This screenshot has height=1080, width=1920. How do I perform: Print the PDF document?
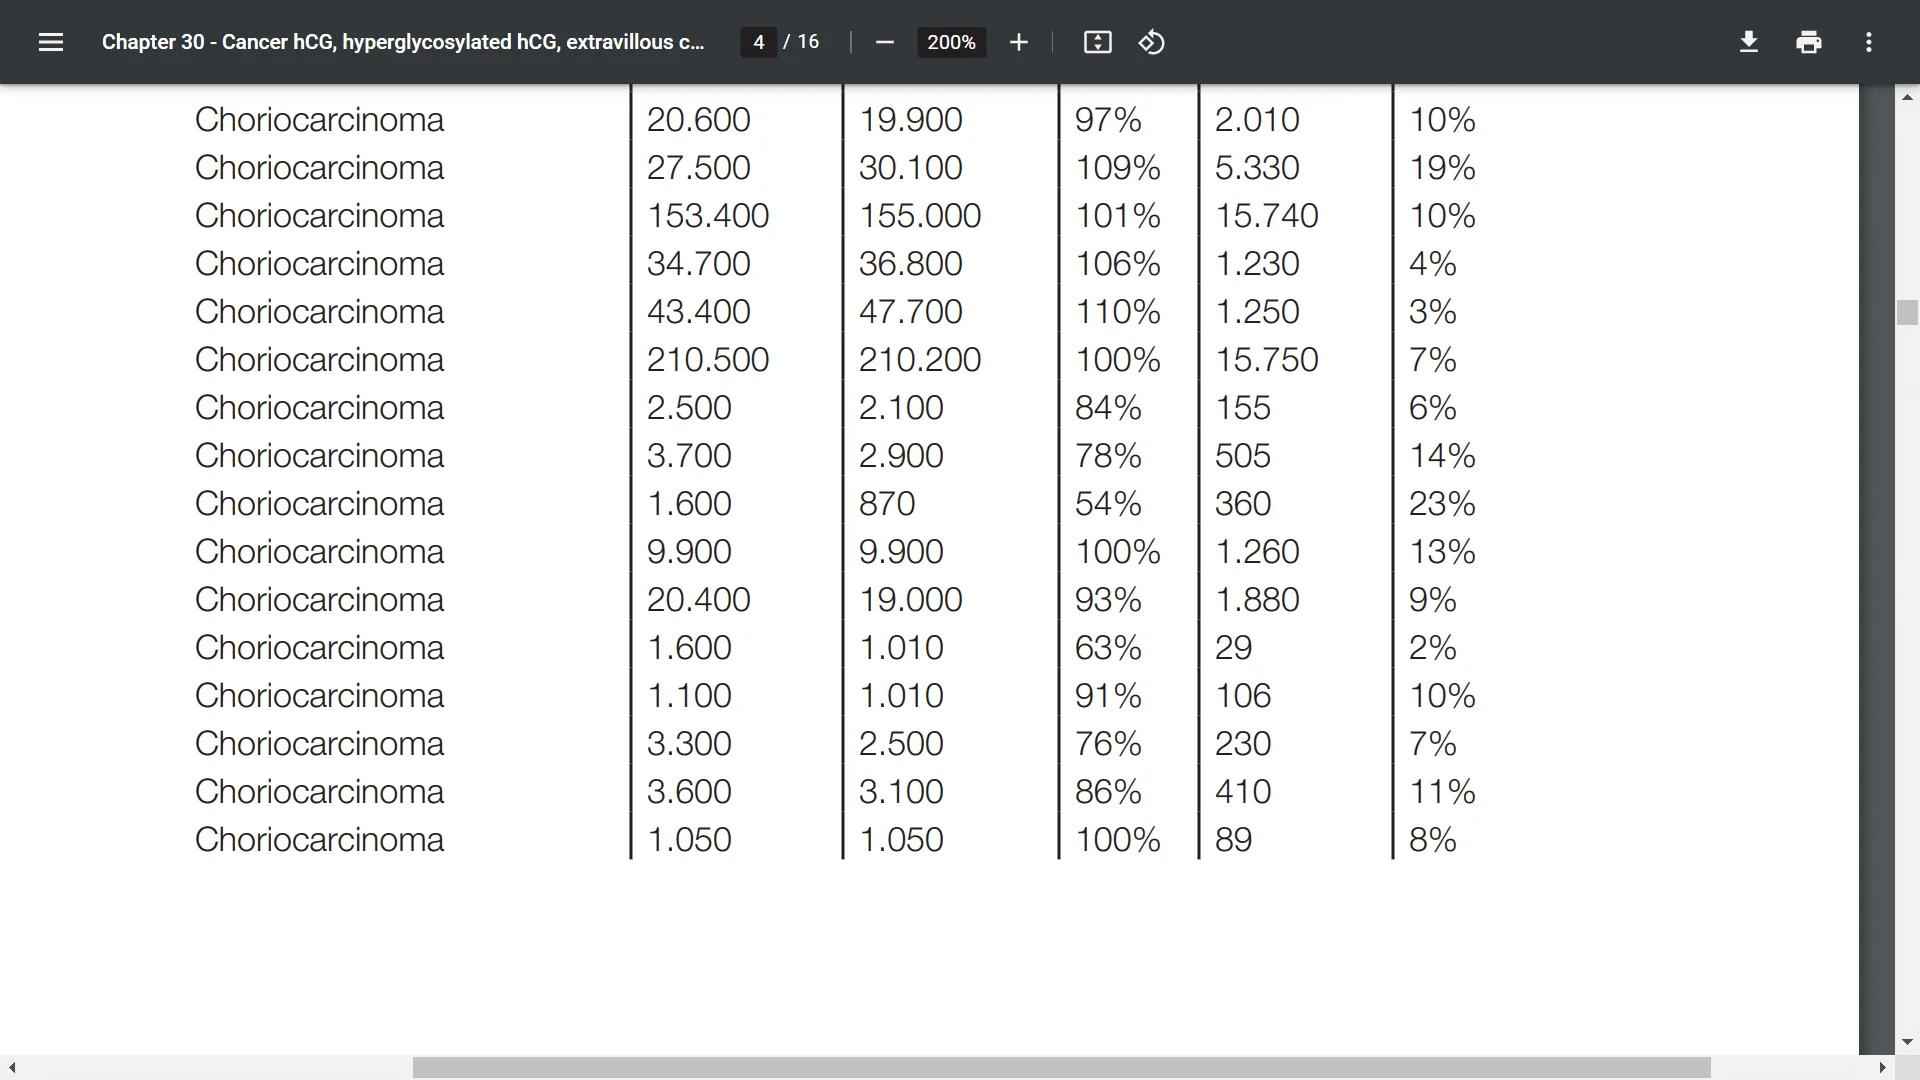pos(1808,42)
